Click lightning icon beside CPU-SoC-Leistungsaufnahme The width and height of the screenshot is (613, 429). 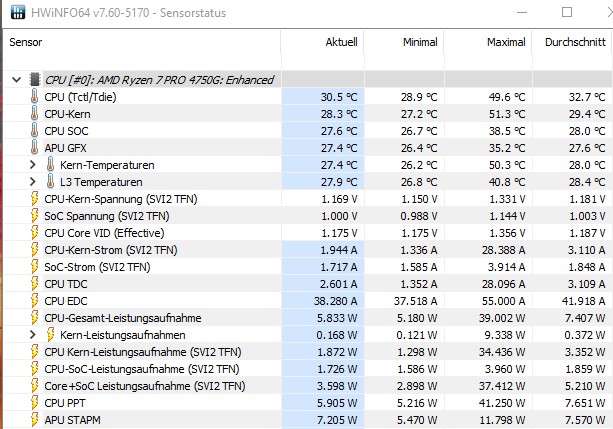(x=34, y=369)
